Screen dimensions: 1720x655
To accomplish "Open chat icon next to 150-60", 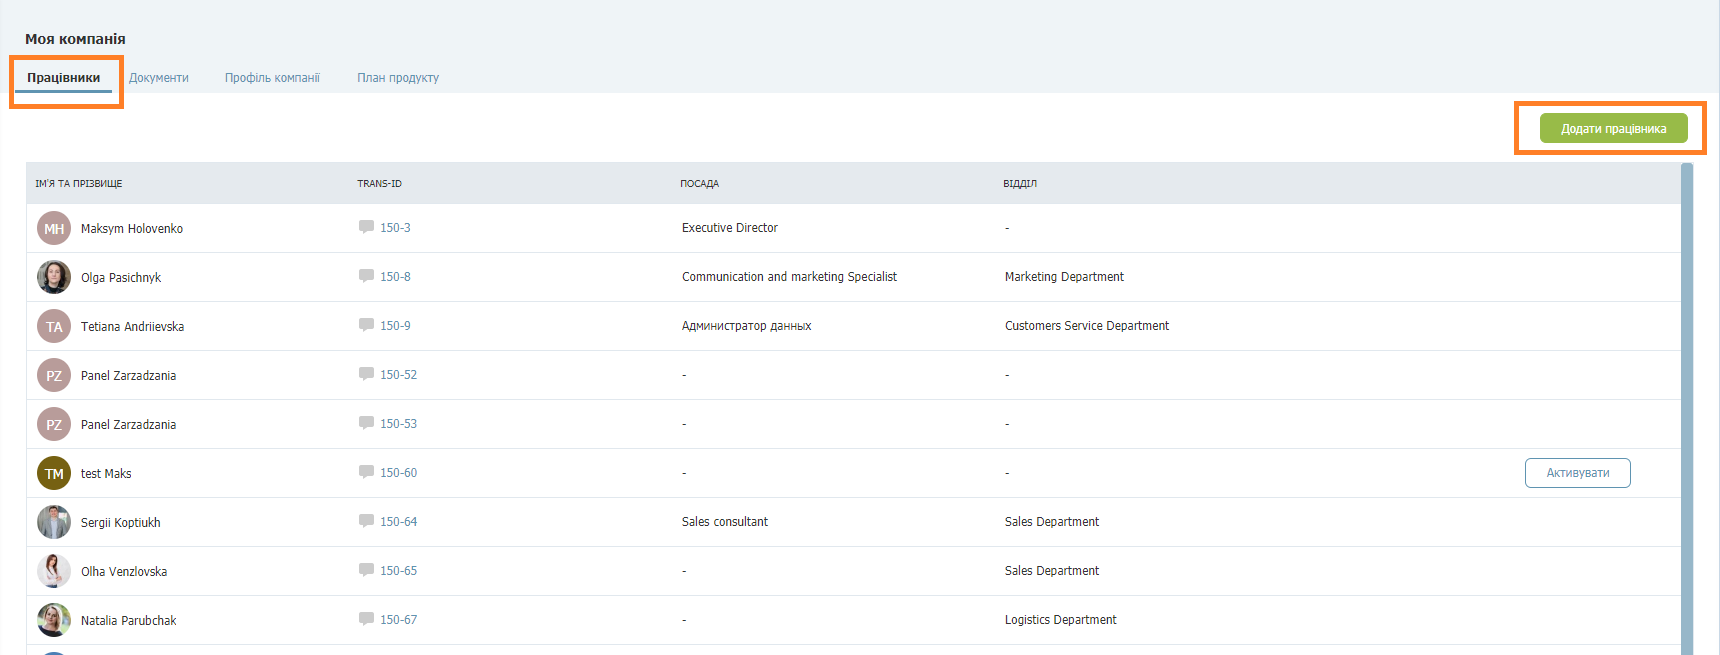I will (x=366, y=472).
